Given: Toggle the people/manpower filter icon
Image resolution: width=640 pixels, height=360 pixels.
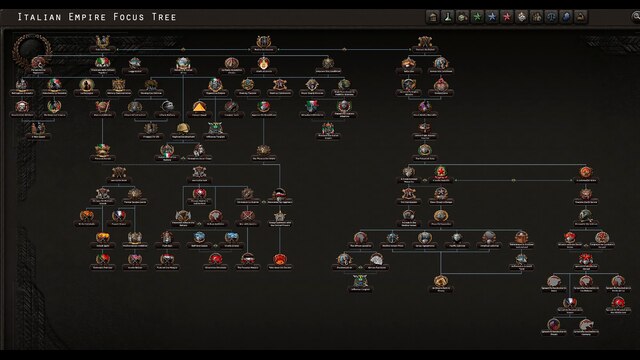Looking at the screenshot, I should tap(537, 17).
